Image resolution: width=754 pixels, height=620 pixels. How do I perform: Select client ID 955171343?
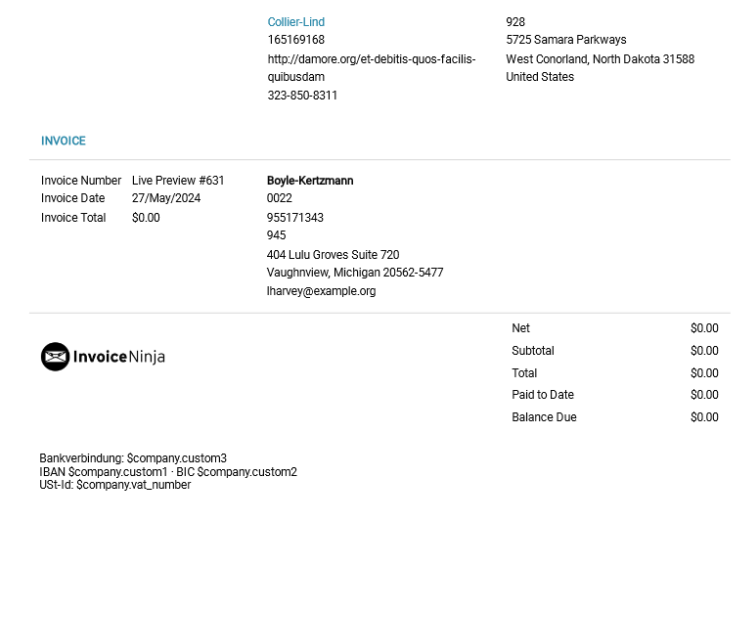click(x=295, y=218)
